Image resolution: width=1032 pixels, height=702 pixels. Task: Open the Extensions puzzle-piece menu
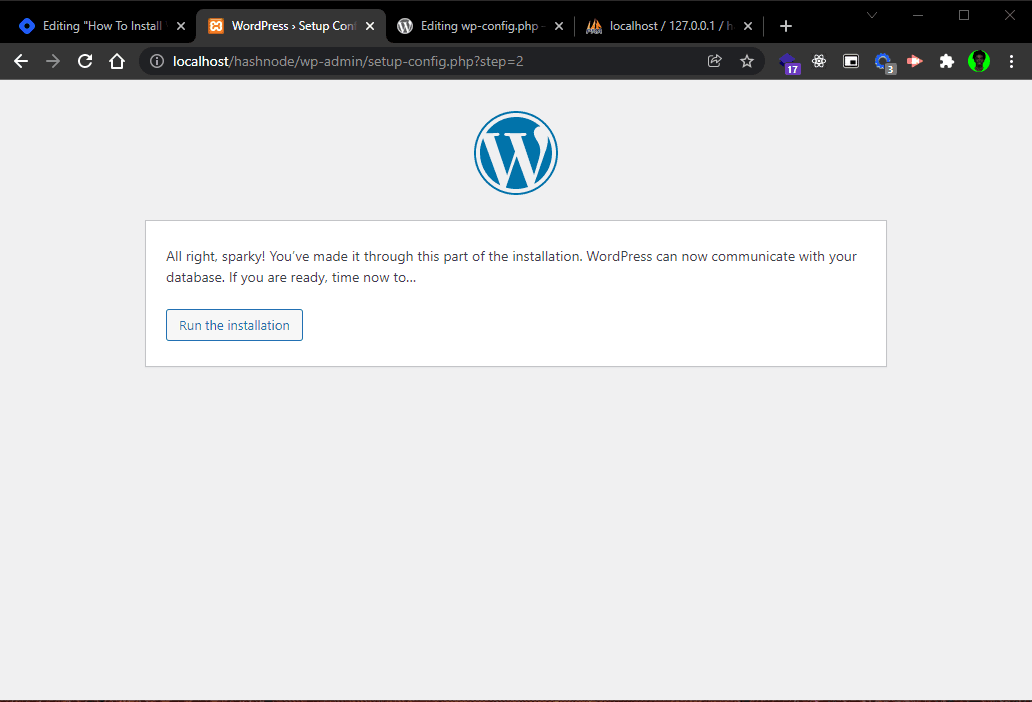946,61
